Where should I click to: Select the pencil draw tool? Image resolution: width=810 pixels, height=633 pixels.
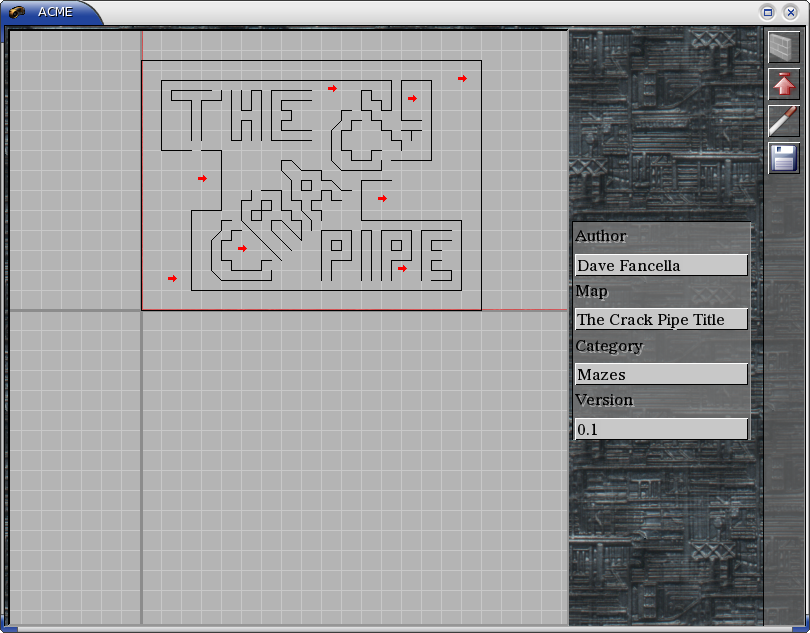784,121
